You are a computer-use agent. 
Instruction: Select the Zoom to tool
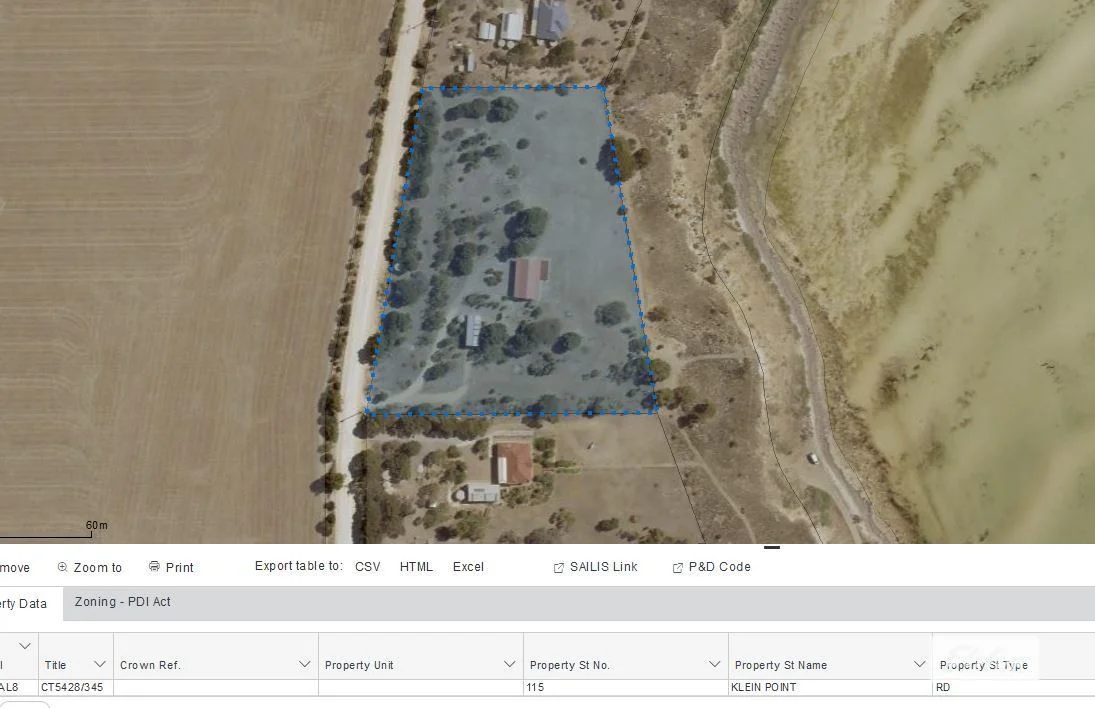[x=96, y=567]
